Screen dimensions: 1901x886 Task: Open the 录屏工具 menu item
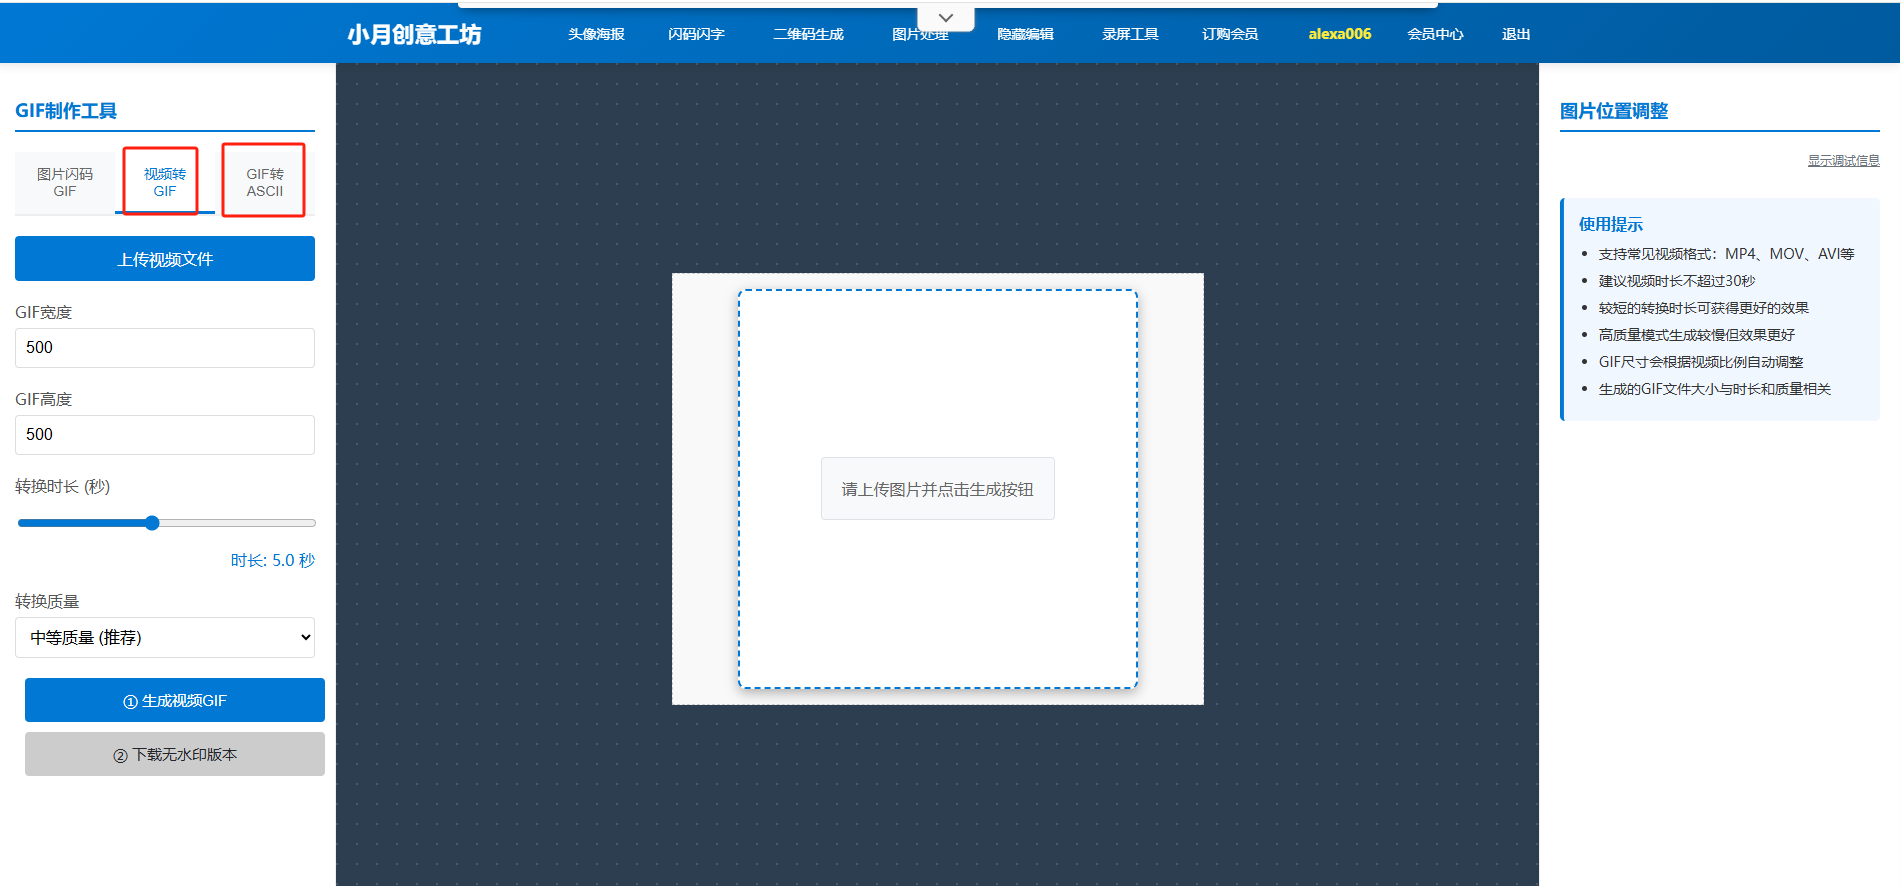pyautogui.click(x=1130, y=34)
